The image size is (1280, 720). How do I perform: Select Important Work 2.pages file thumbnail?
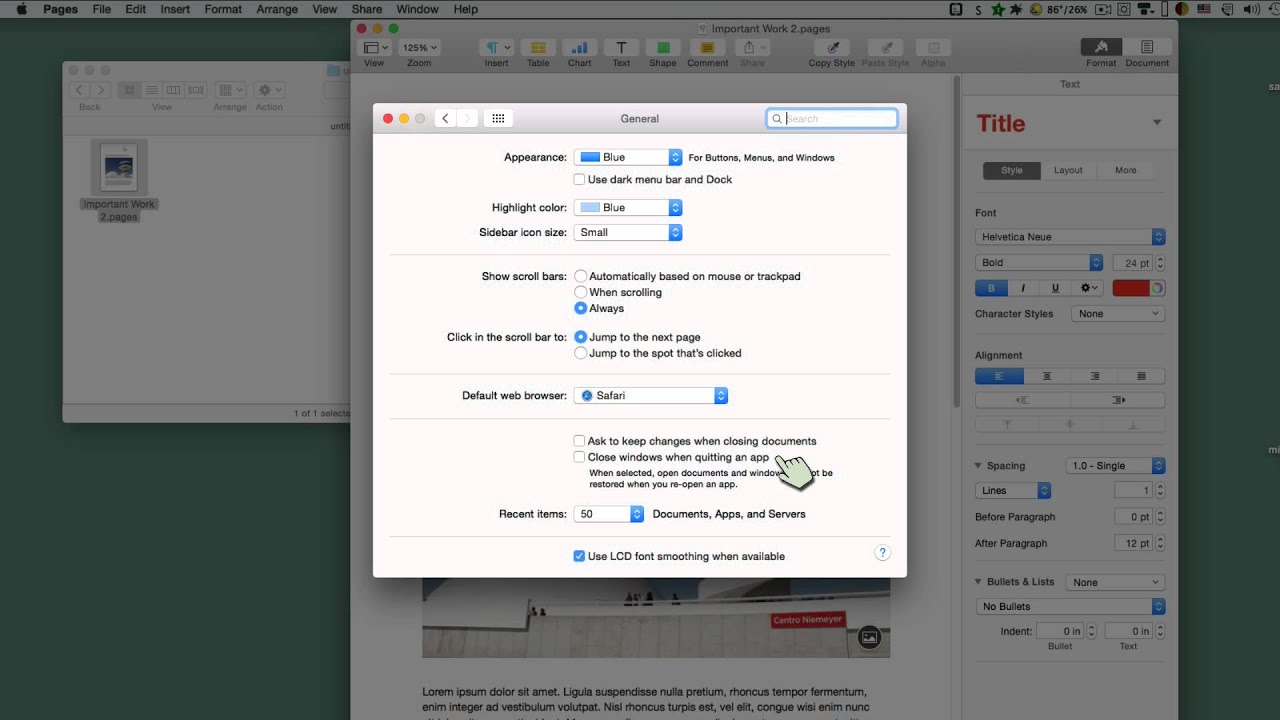click(119, 167)
